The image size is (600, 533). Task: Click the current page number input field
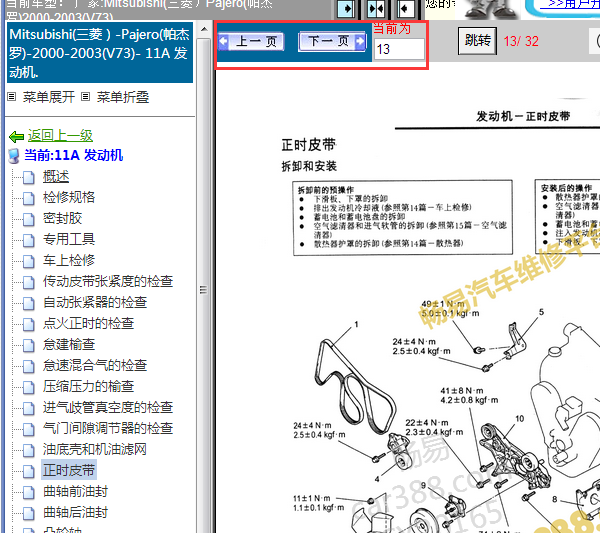pyautogui.click(x=399, y=49)
